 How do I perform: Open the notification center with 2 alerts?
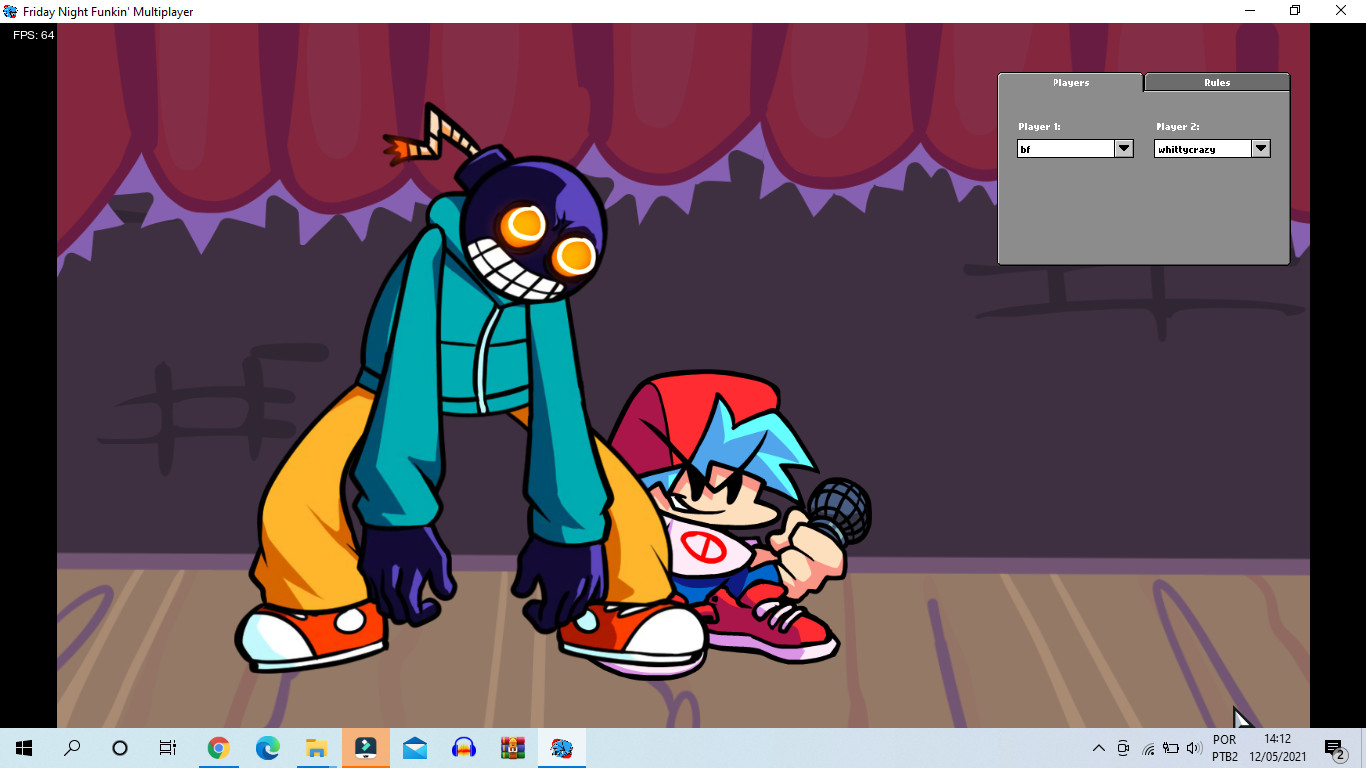[1334, 748]
